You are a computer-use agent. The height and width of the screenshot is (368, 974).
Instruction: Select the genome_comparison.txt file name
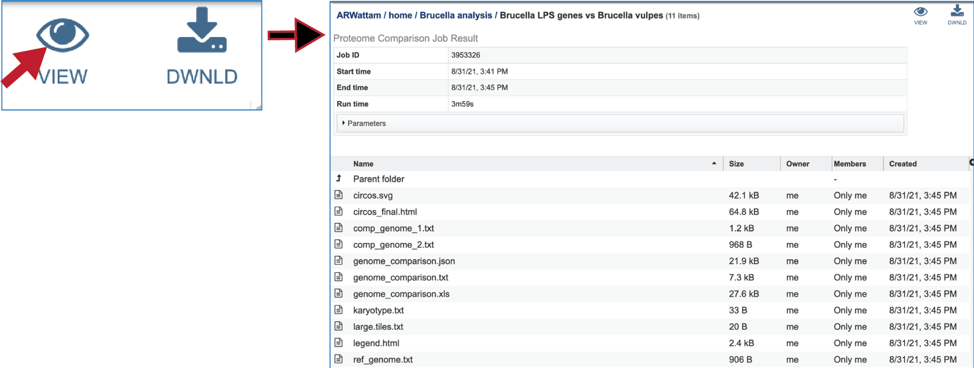click(401, 277)
